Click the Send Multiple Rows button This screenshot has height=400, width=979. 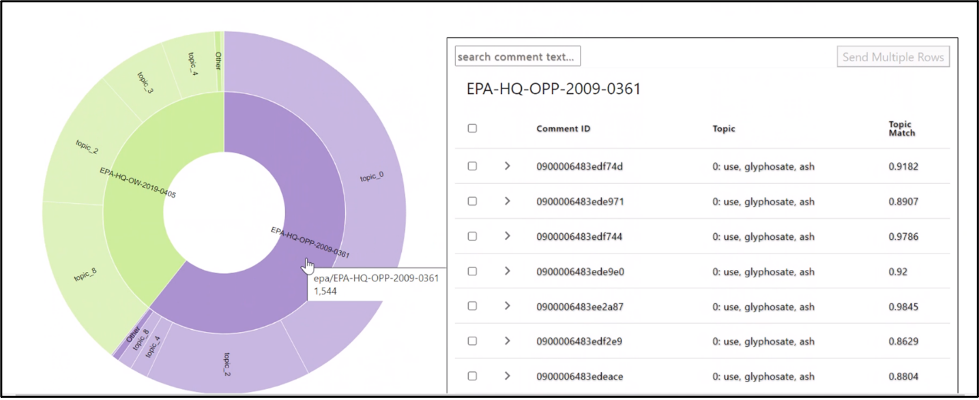(x=893, y=57)
